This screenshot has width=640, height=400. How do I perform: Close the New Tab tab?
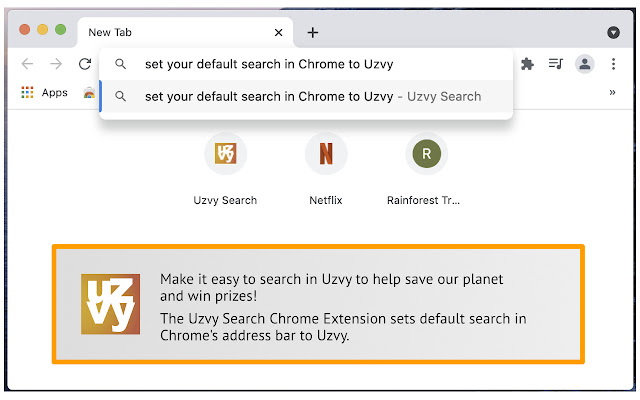pyautogui.click(x=278, y=32)
